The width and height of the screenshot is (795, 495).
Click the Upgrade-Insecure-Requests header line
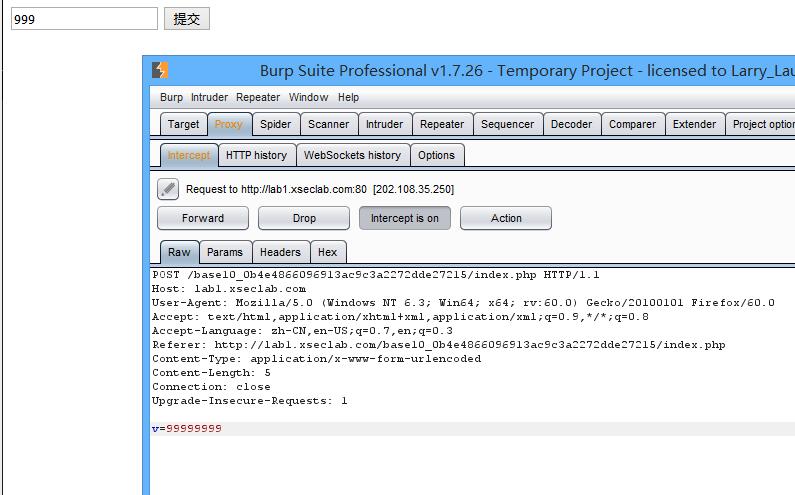tap(249, 401)
